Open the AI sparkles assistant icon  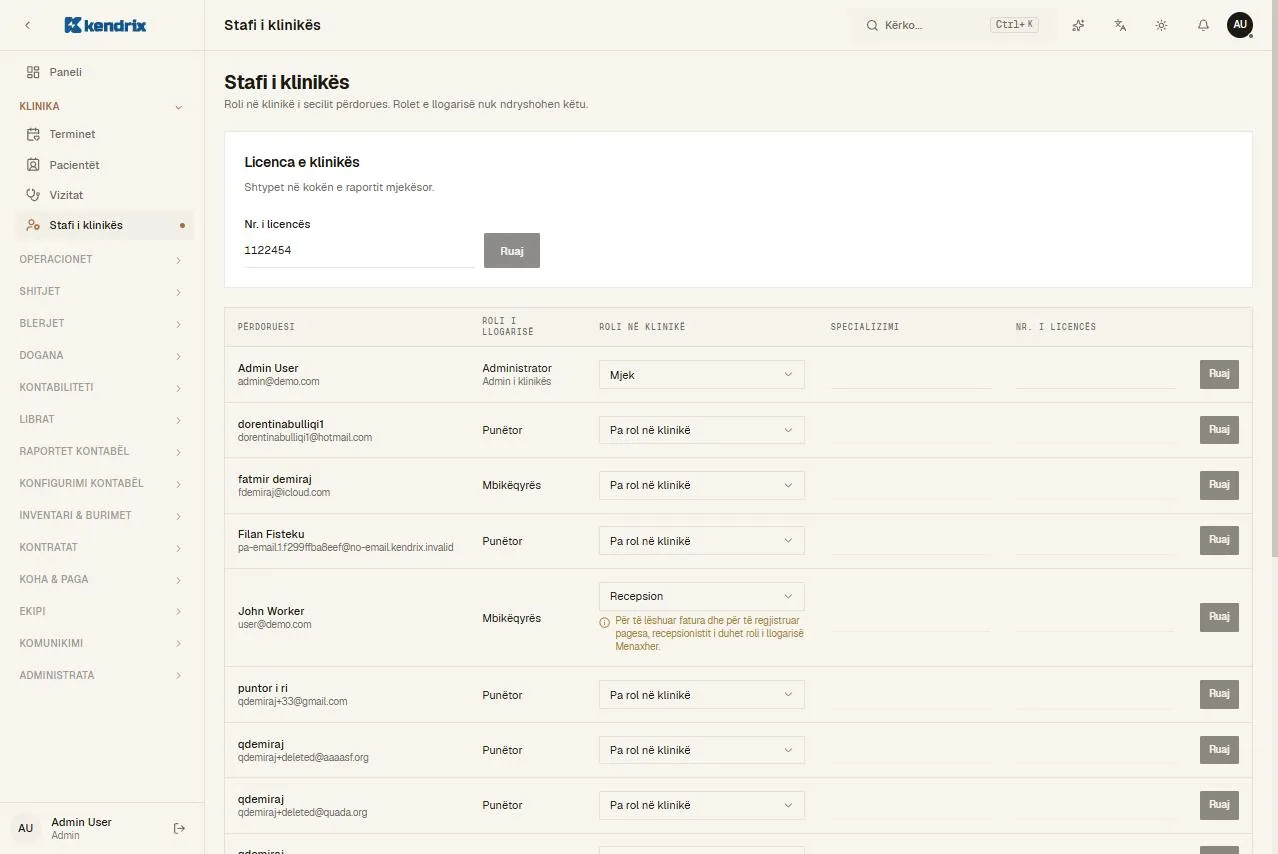point(1078,25)
